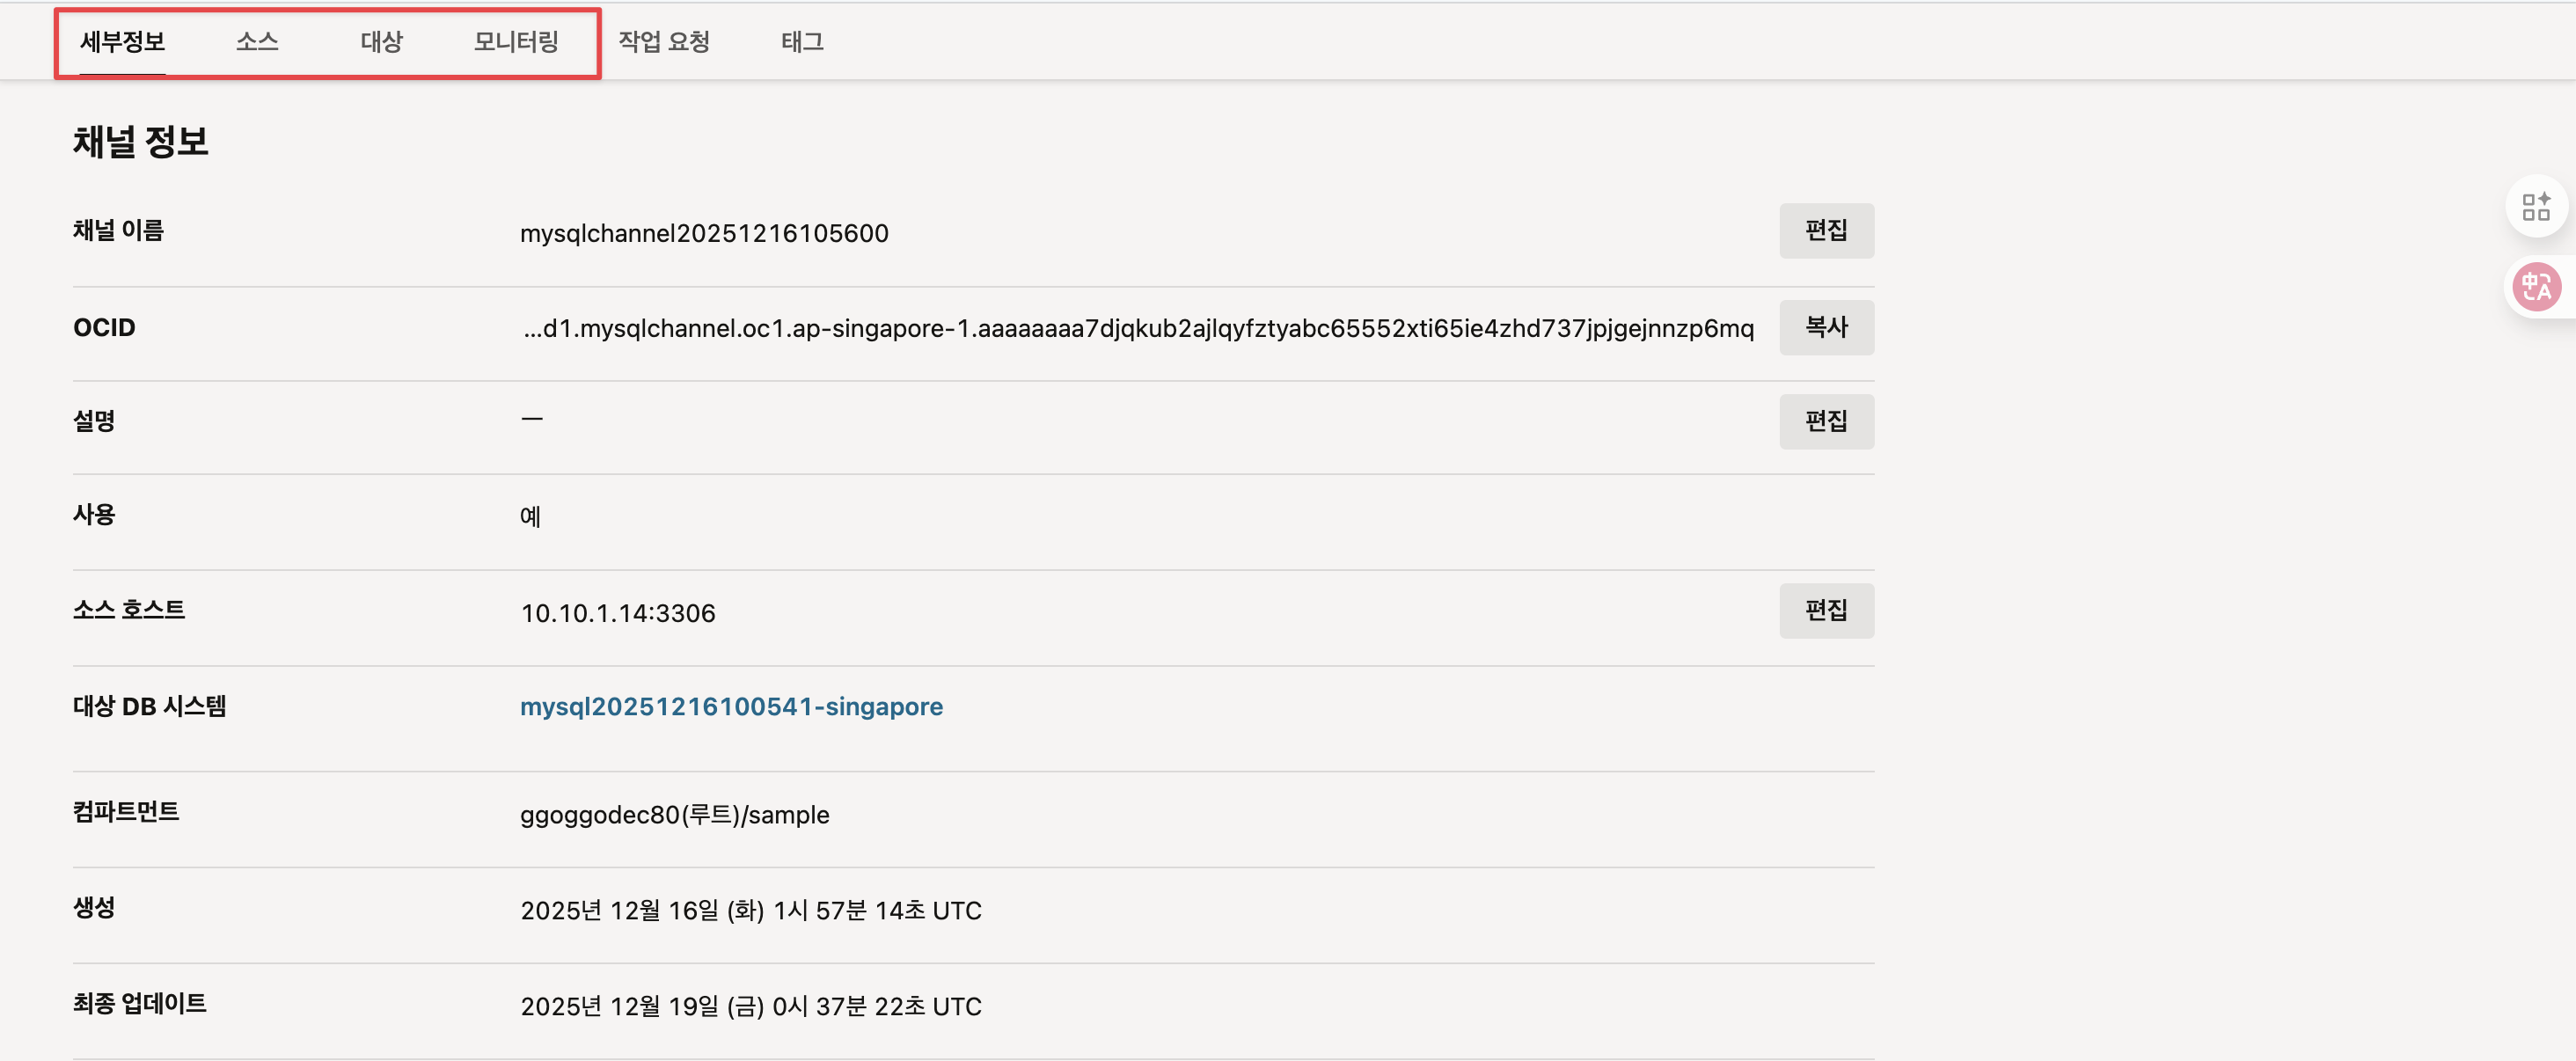Click 편집 next to 소스 호스트
The height and width of the screenshot is (1061, 2576).
click(x=1825, y=610)
